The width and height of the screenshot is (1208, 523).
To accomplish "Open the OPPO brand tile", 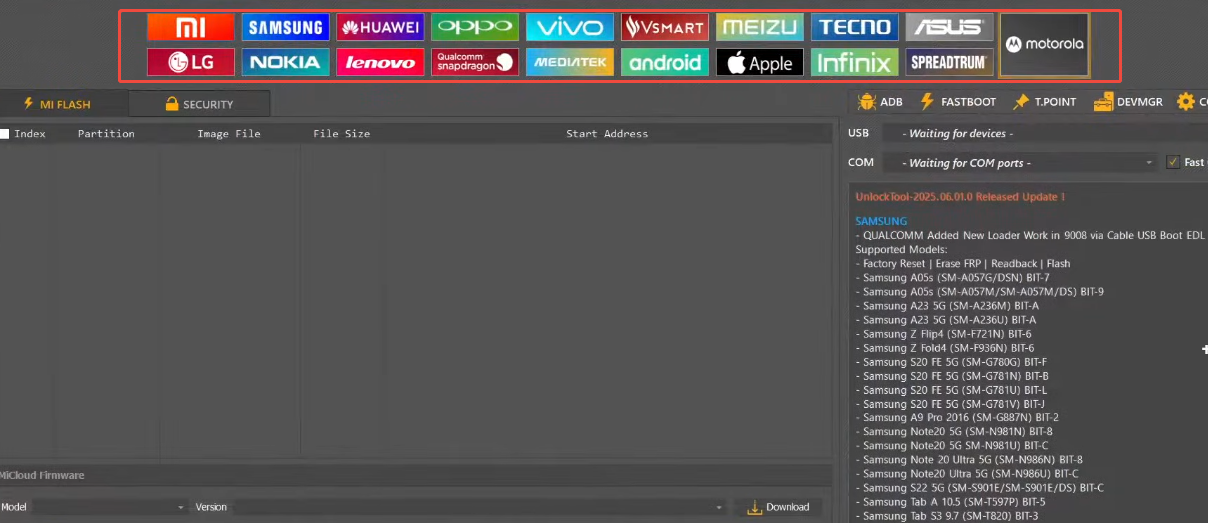I will coord(475,27).
